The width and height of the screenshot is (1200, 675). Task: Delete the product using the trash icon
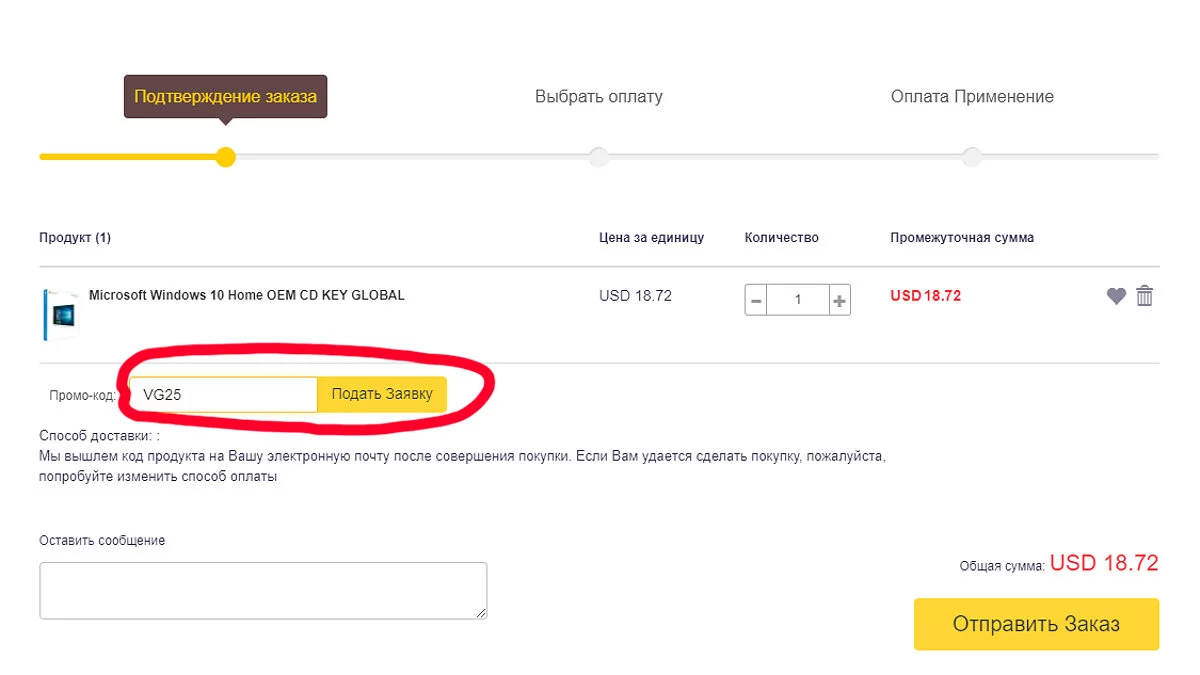pyautogui.click(x=1145, y=296)
